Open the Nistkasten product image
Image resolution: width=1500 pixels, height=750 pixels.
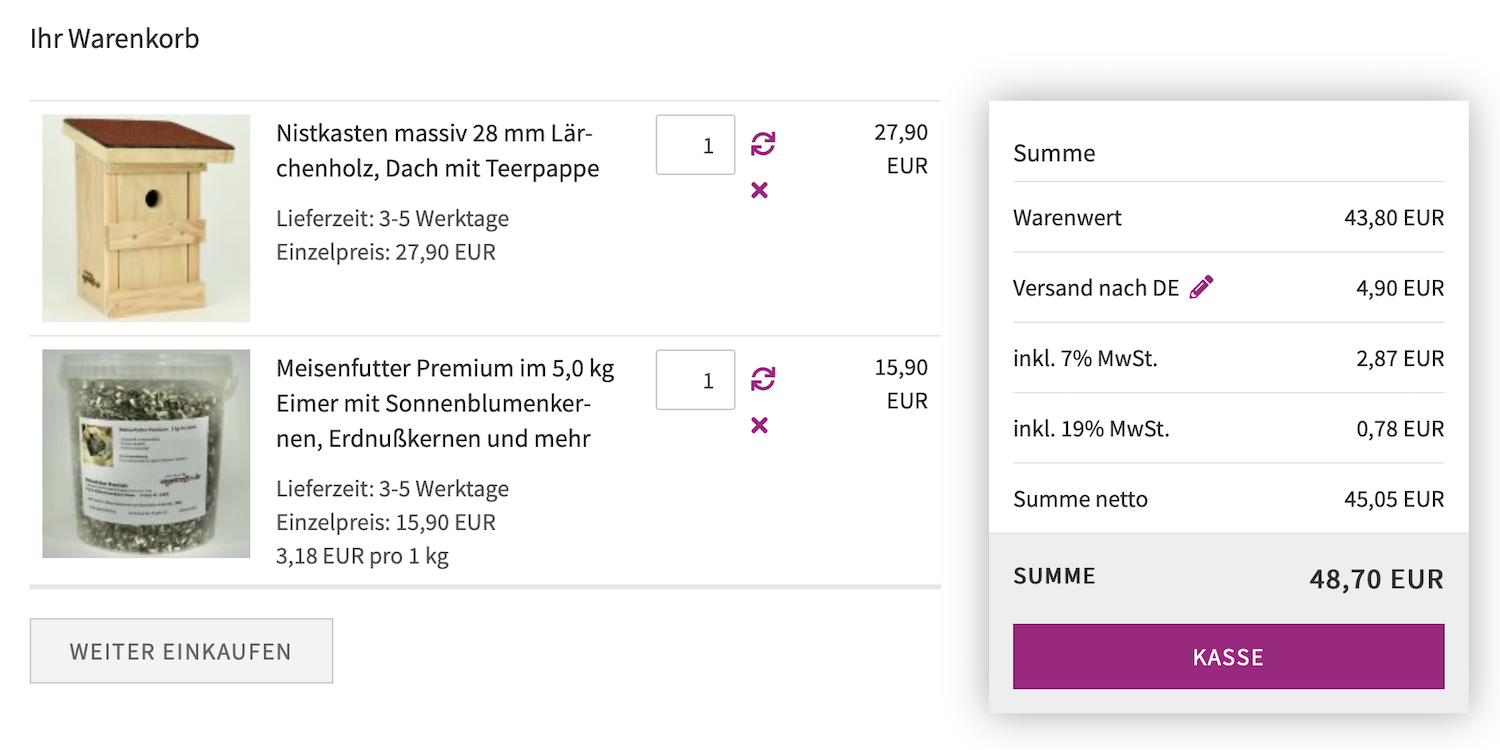[146, 218]
